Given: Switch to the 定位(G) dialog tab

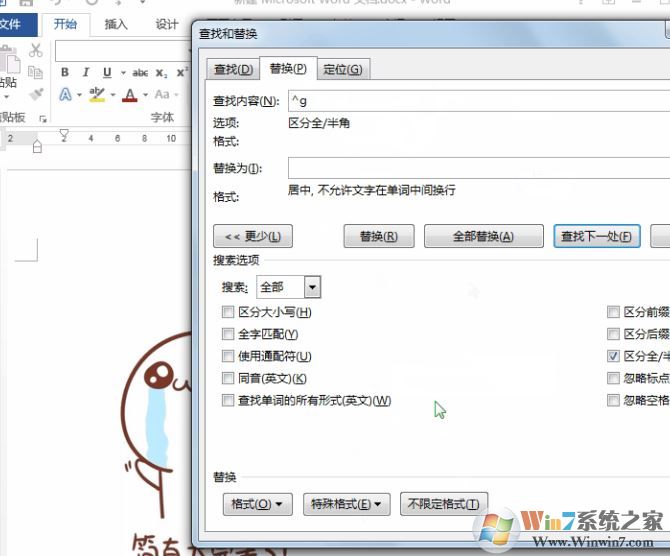Looking at the screenshot, I should 343,69.
